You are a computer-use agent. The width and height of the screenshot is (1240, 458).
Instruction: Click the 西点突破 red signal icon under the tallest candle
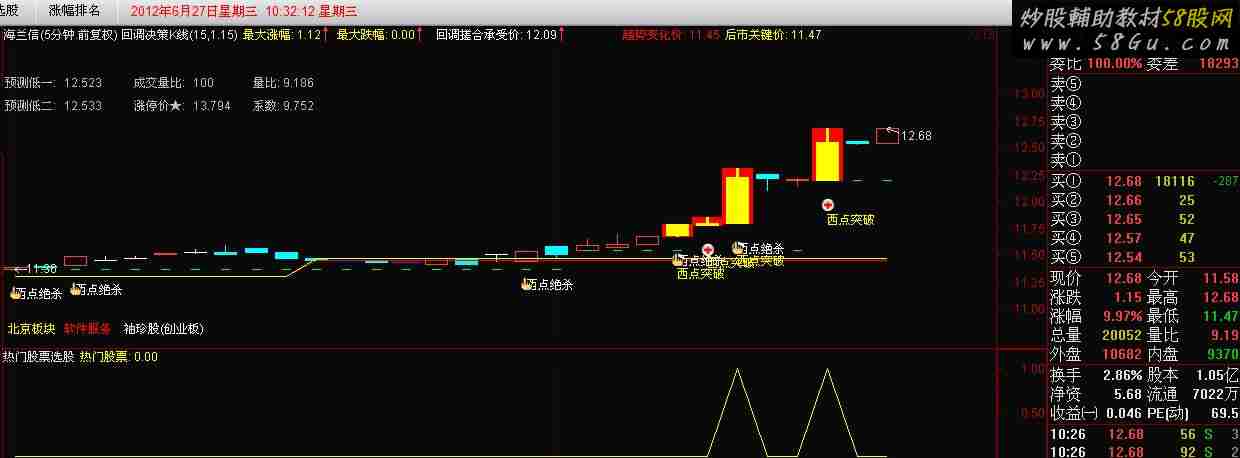click(x=828, y=204)
